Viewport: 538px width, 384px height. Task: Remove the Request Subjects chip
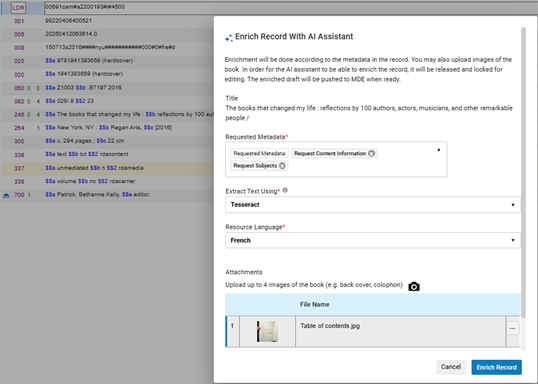(282, 166)
